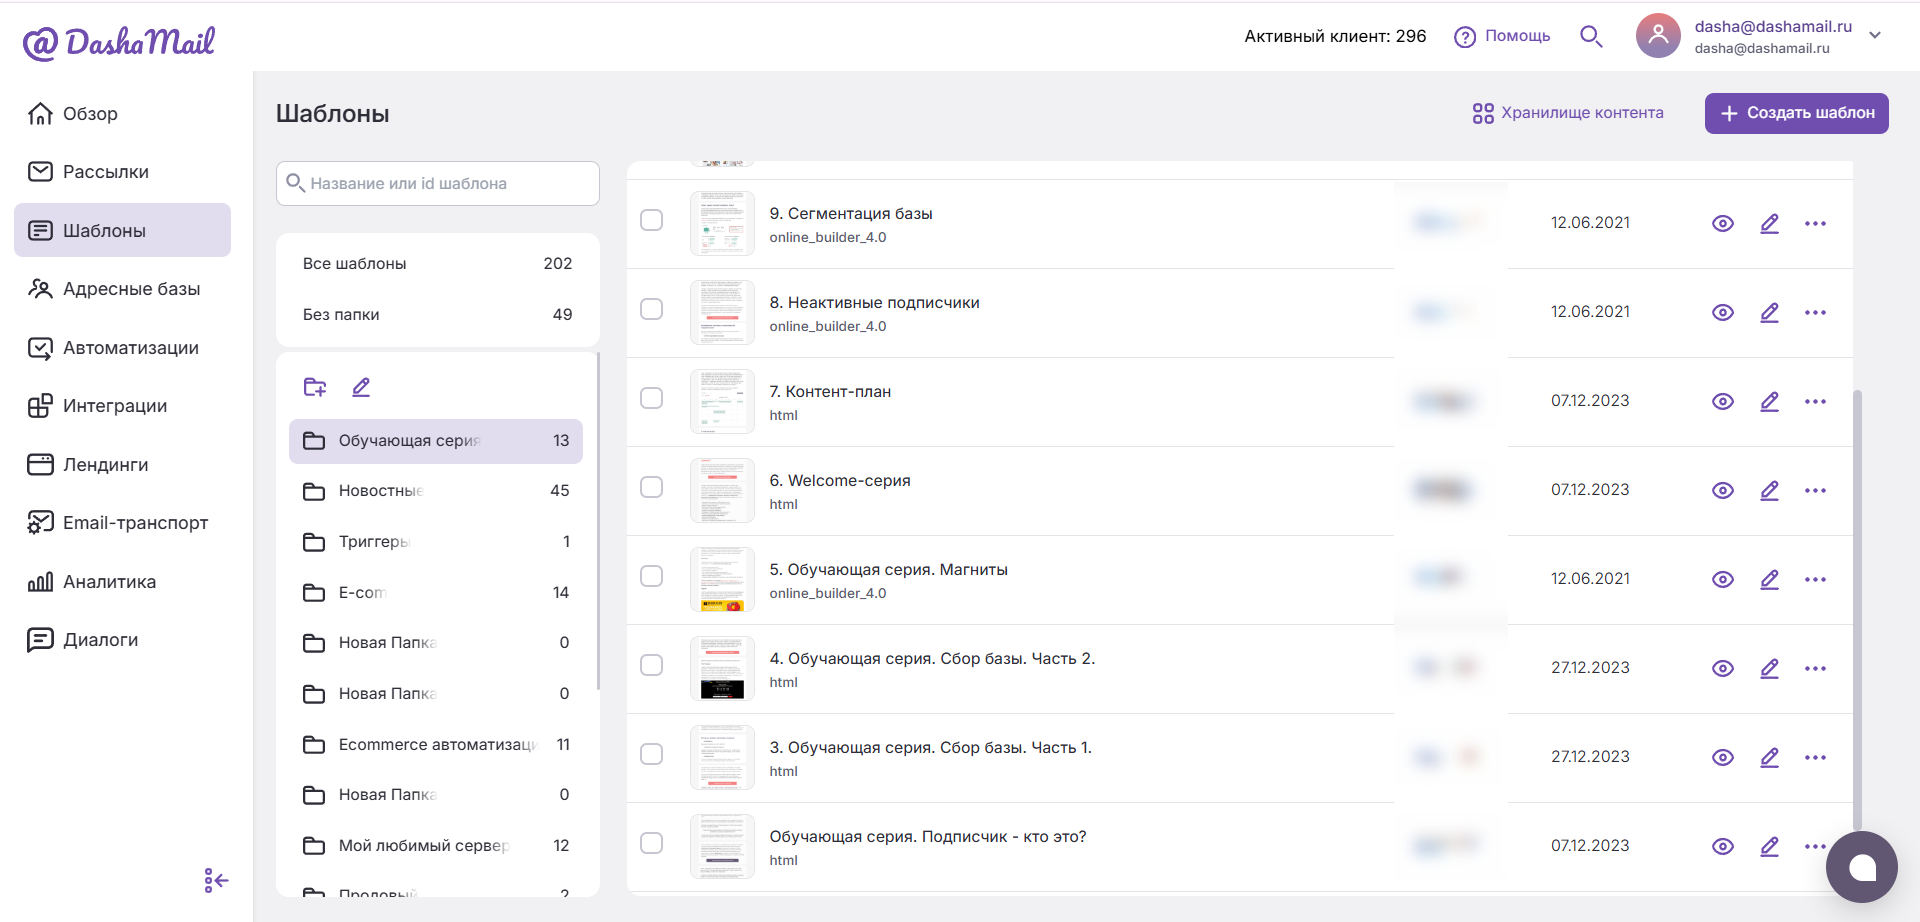Open more options for 7. Контент-план
The width and height of the screenshot is (1920, 922).
click(1815, 402)
